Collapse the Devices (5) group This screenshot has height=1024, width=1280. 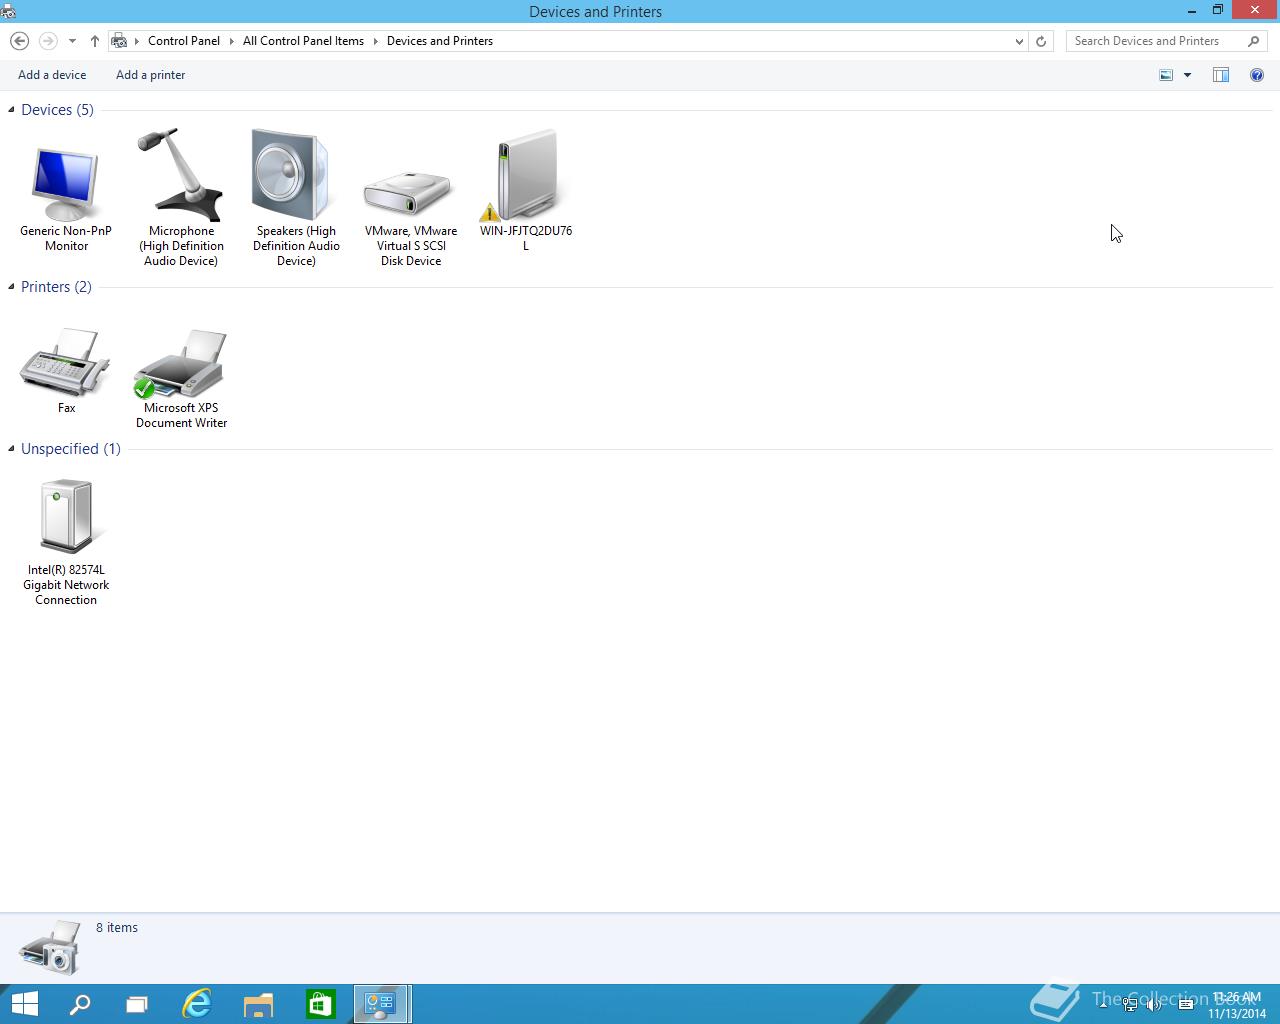11,109
